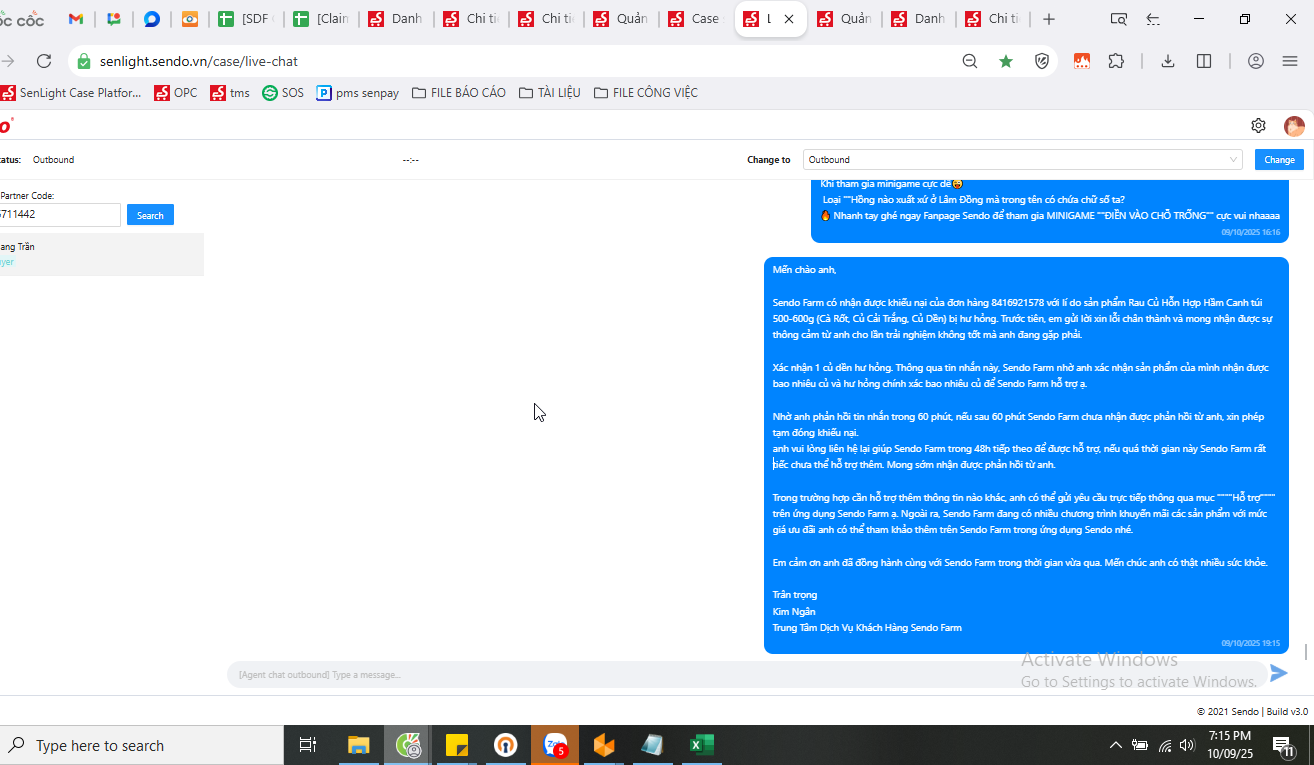Open Zalo with 5 unread badge
The image size is (1314, 765).
pos(555,745)
